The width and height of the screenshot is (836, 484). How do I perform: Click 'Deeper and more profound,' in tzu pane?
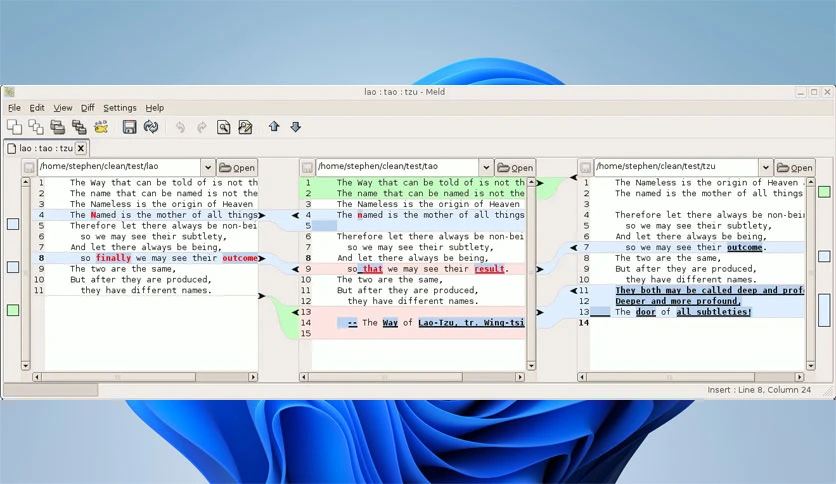click(x=678, y=301)
